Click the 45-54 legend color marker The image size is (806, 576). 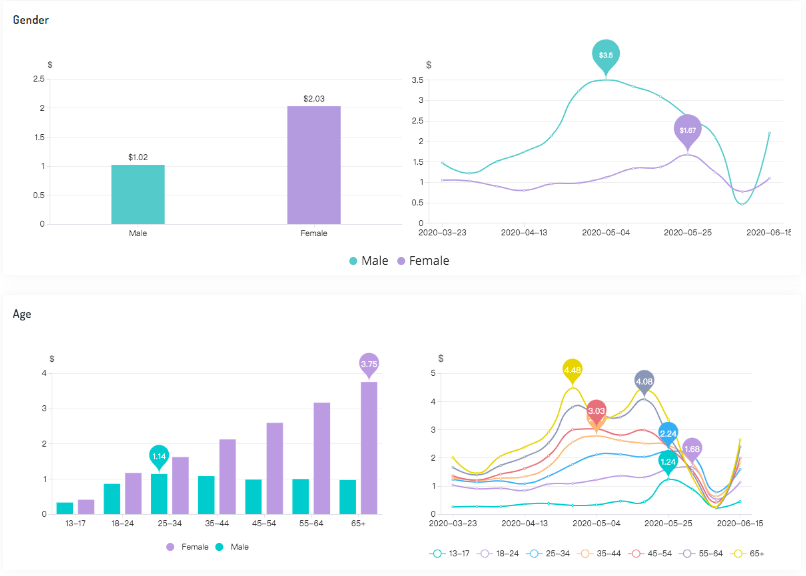[x=636, y=553]
